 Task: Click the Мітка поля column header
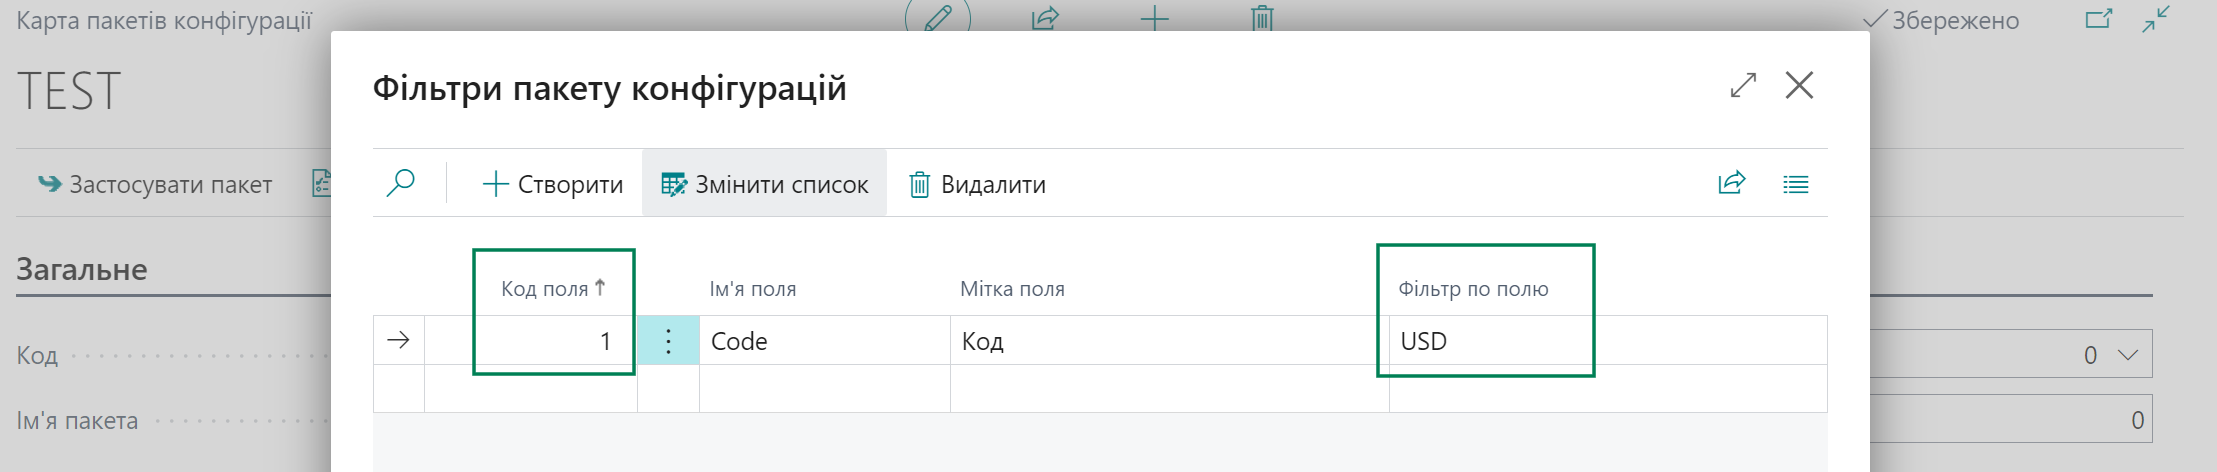coord(1012,289)
